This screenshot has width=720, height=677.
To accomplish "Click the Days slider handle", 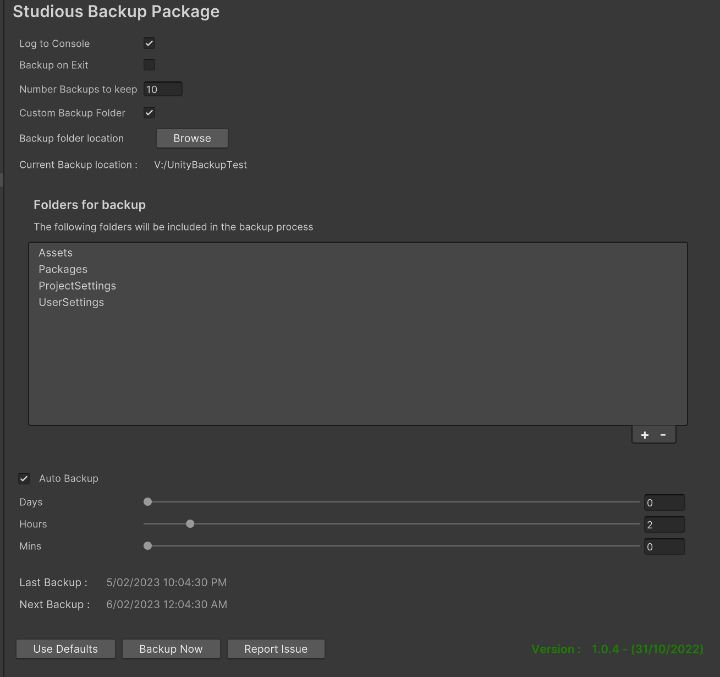I will (x=147, y=502).
